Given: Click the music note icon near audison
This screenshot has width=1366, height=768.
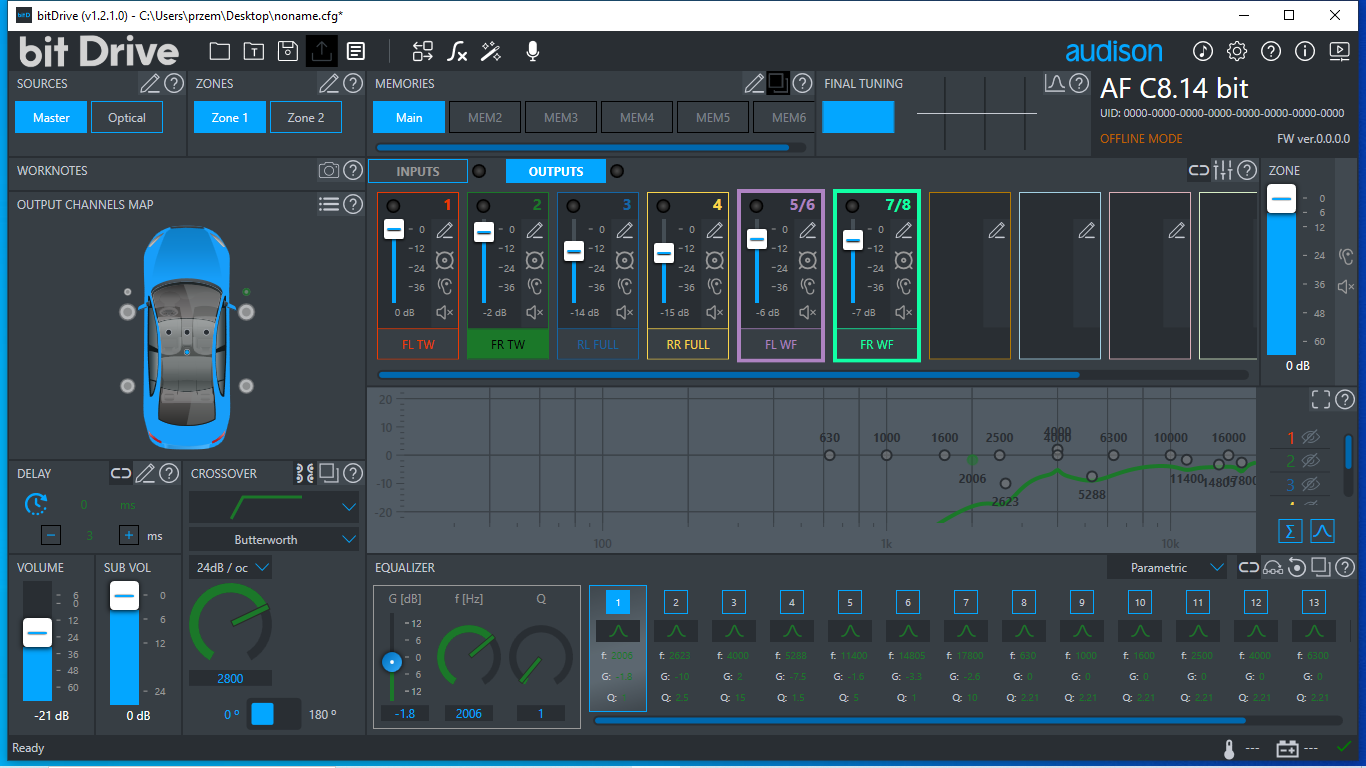Looking at the screenshot, I should point(1203,51).
